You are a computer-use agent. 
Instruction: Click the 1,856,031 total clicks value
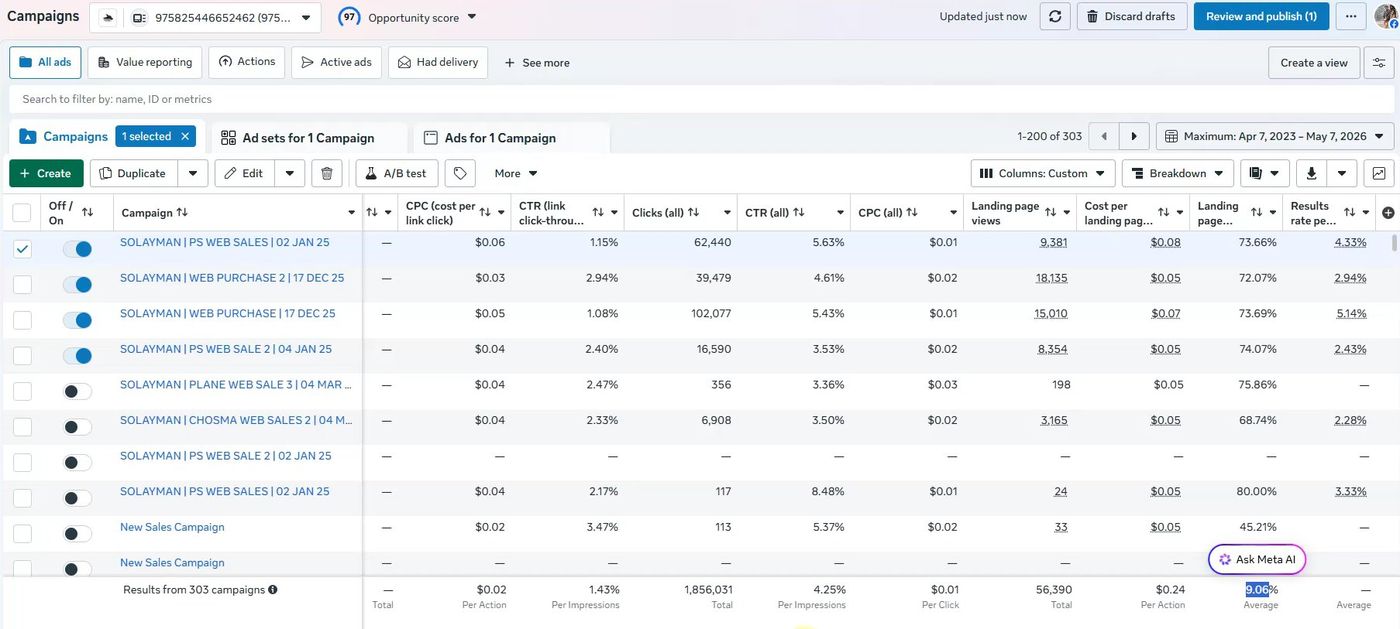(x=708, y=590)
